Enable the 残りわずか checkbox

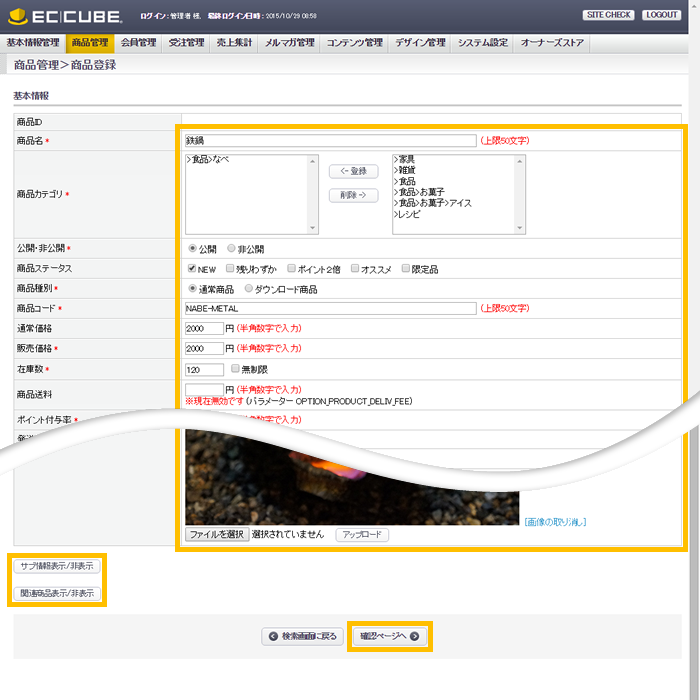point(231,269)
